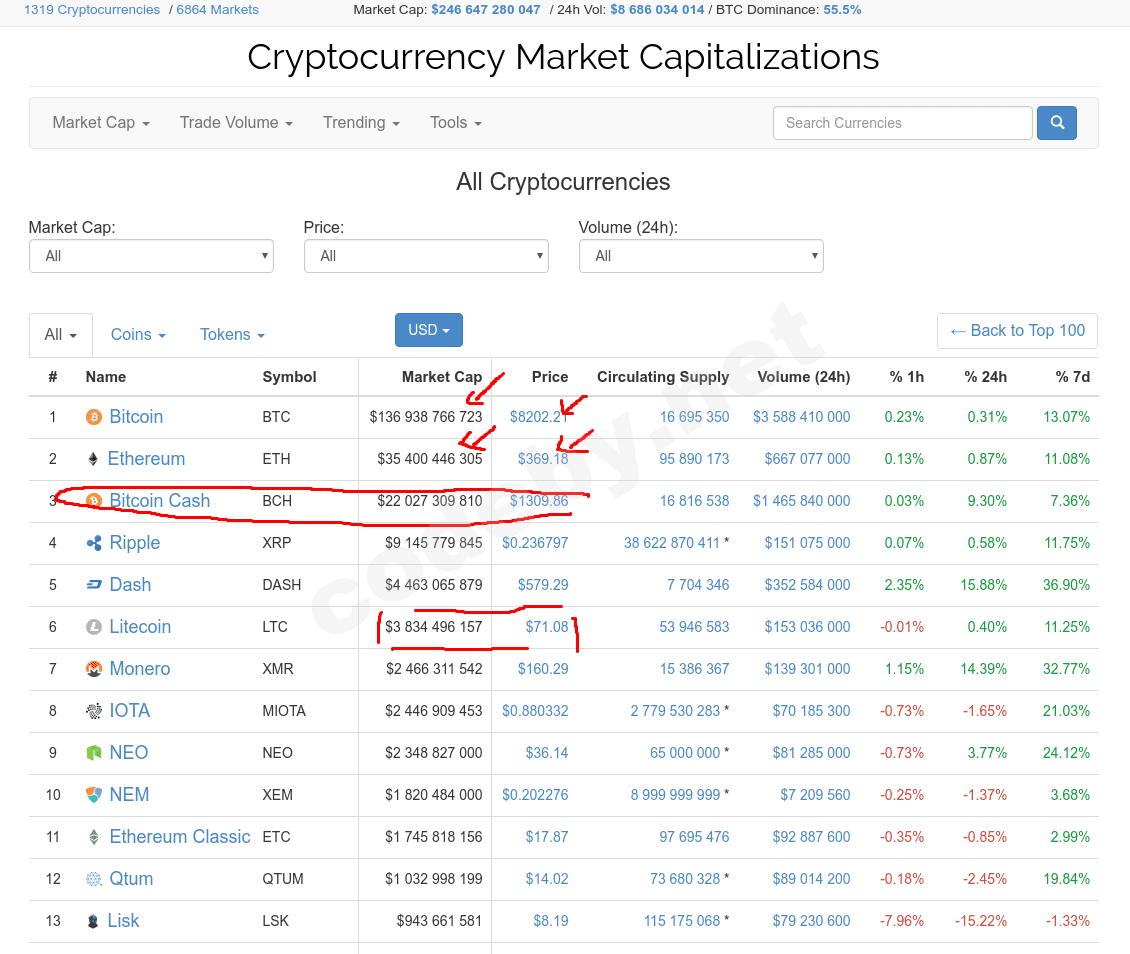Open the 1319 Cryptocurrencies link
1130x954 pixels.
pyautogui.click(x=92, y=10)
